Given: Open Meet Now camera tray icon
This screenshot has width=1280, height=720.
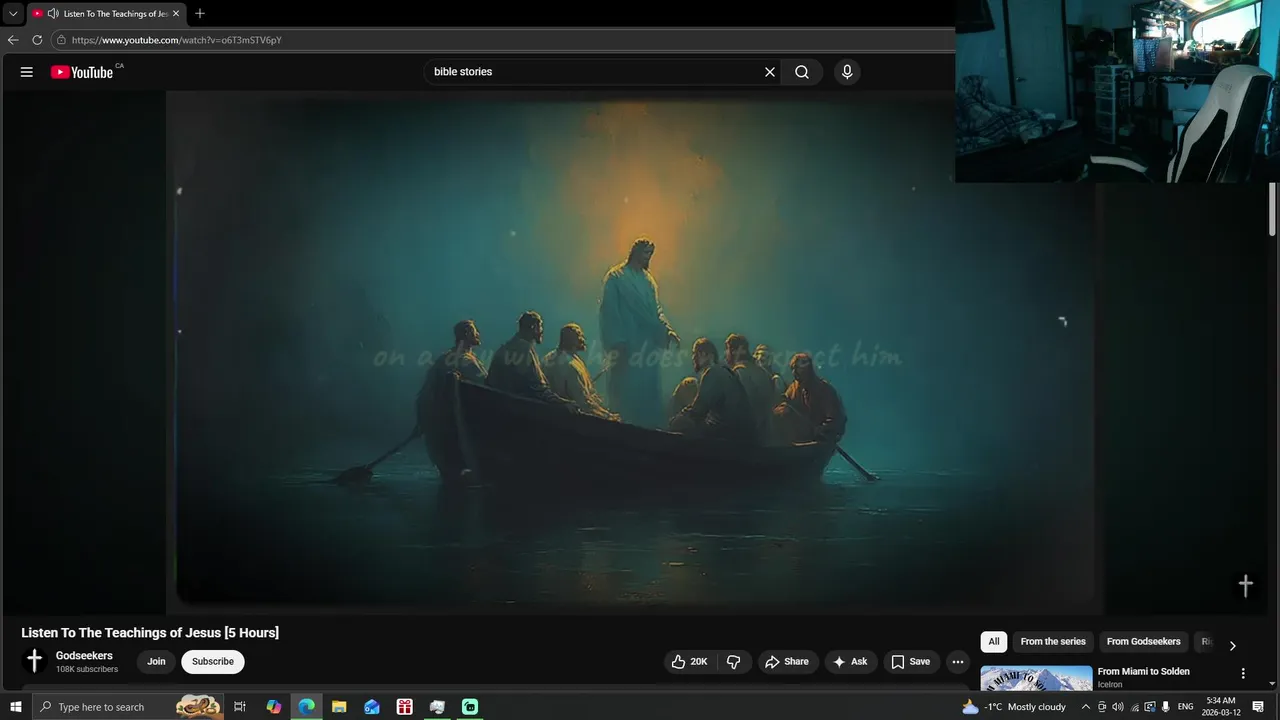Looking at the screenshot, I should point(1102,707).
